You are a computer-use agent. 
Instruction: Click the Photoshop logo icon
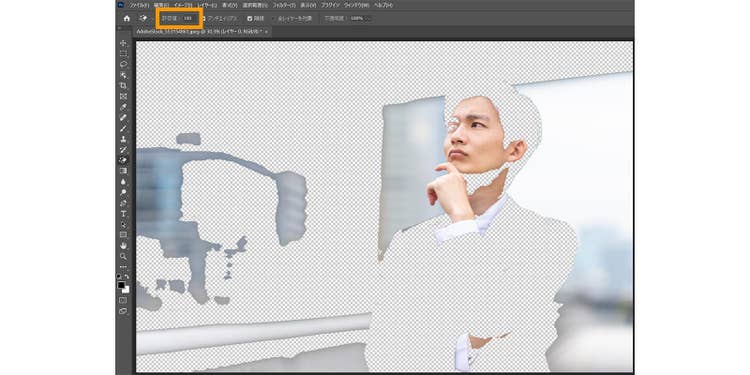pyautogui.click(x=120, y=5)
